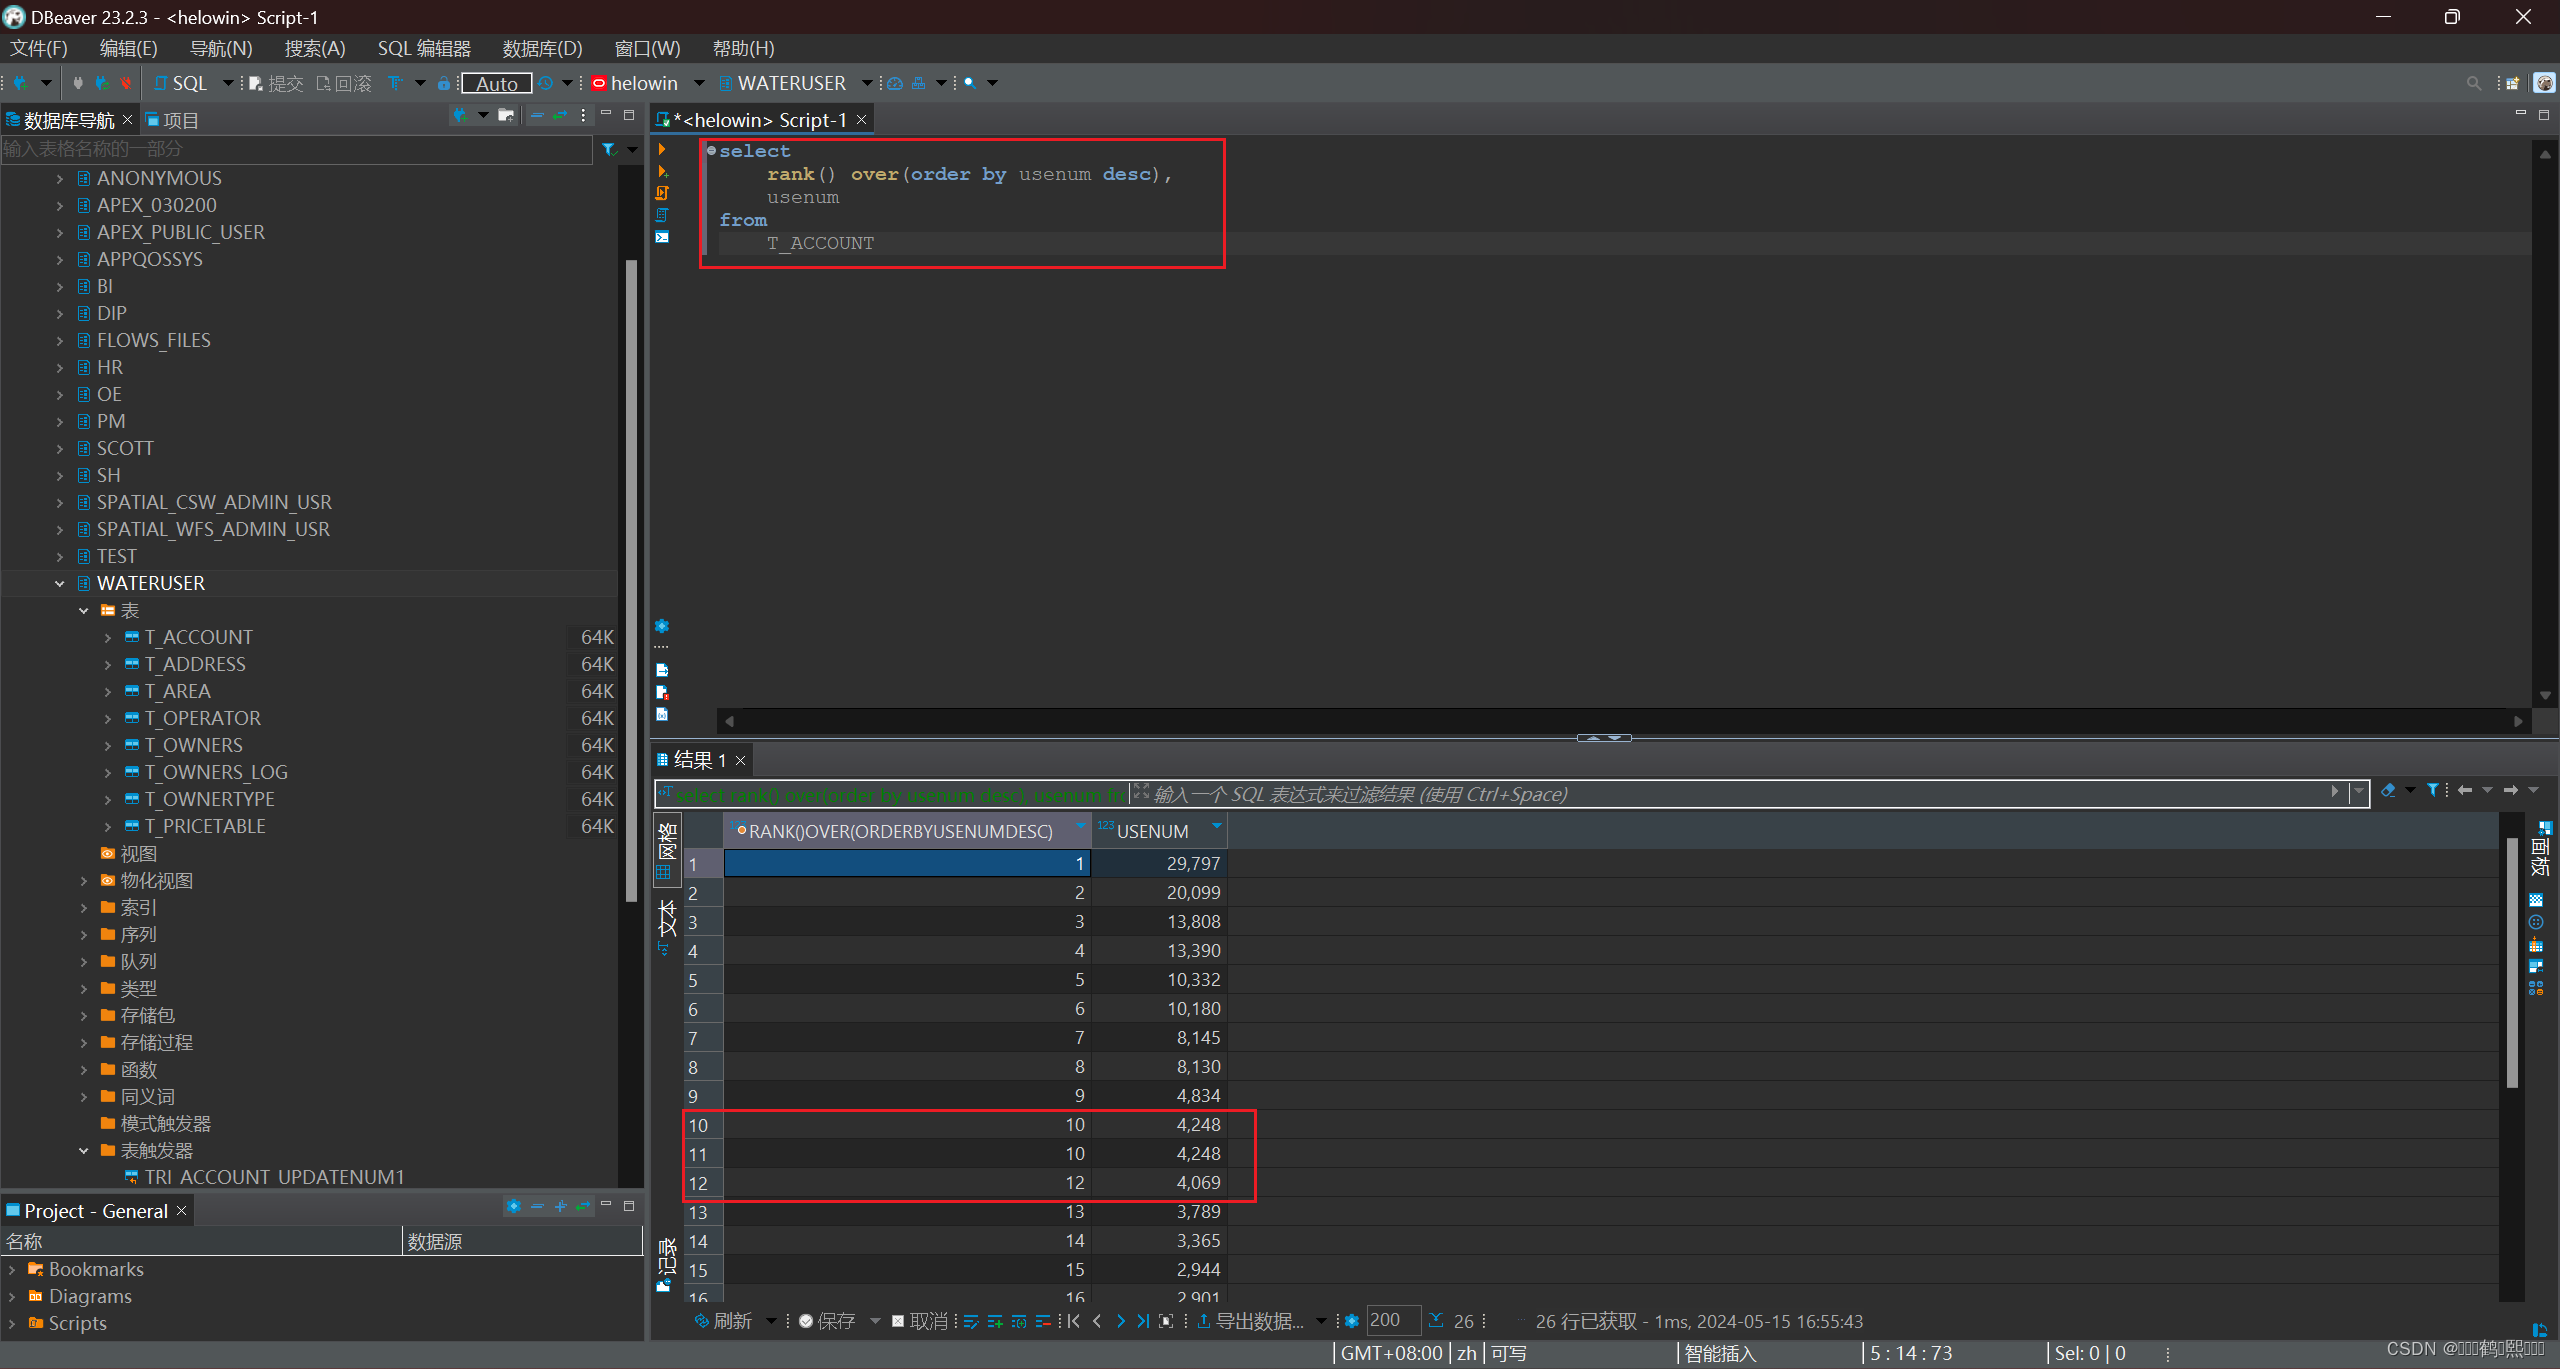Click the add row icon in results toolbar
Image resolution: width=2560 pixels, height=1369 pixels.
pyautogui.click(x=995, y=1322)
